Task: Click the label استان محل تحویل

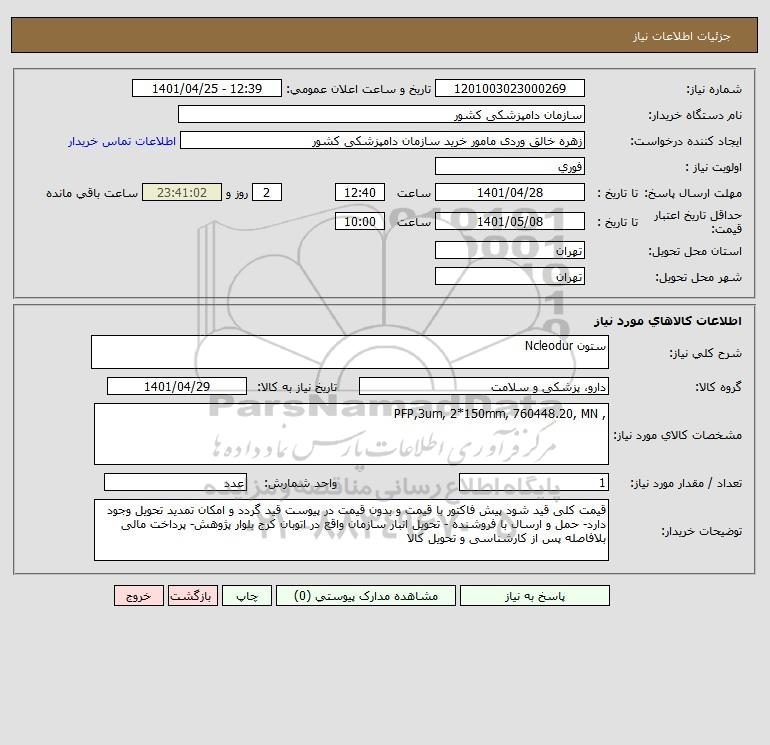Action: (x=695, y=251)
